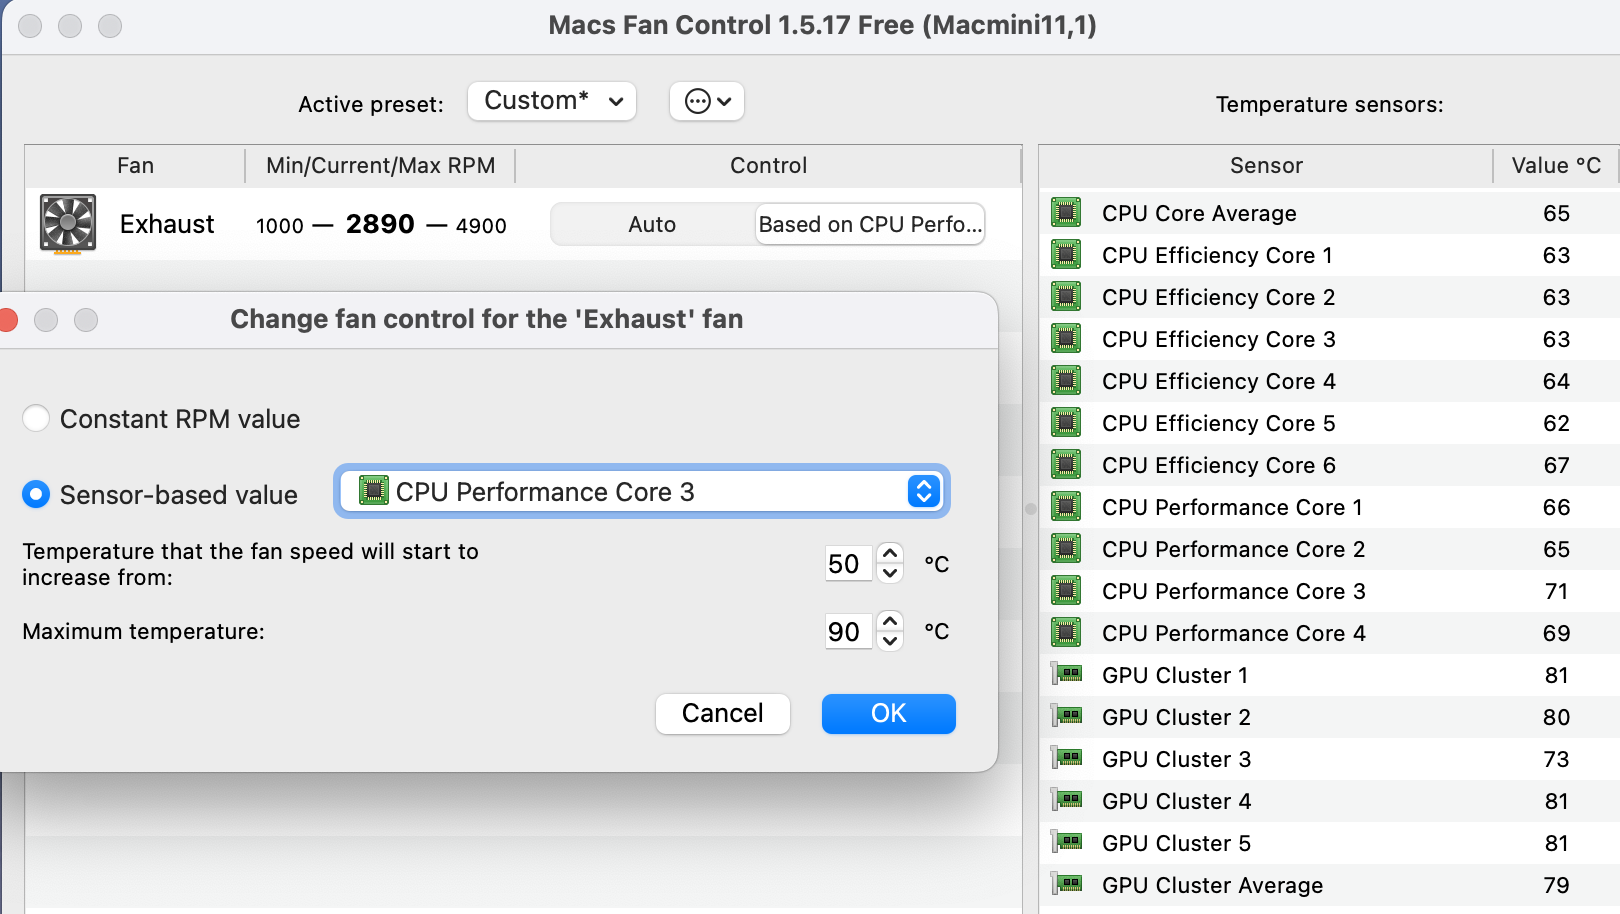Open the ellipsis preset options menu
The image size is (1620, 914).
707,101
